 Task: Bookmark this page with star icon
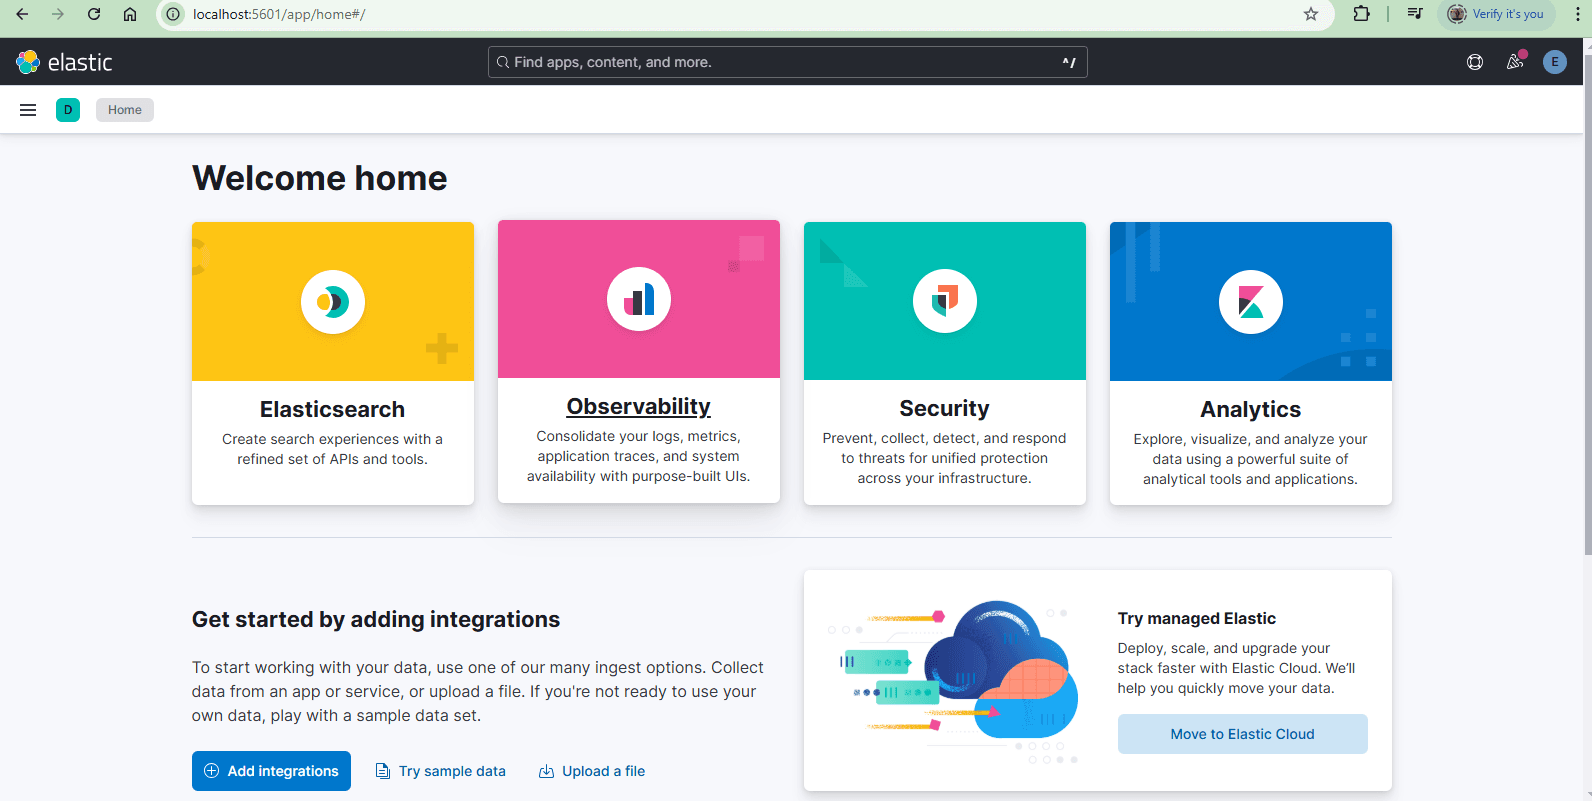[1311, 14]
